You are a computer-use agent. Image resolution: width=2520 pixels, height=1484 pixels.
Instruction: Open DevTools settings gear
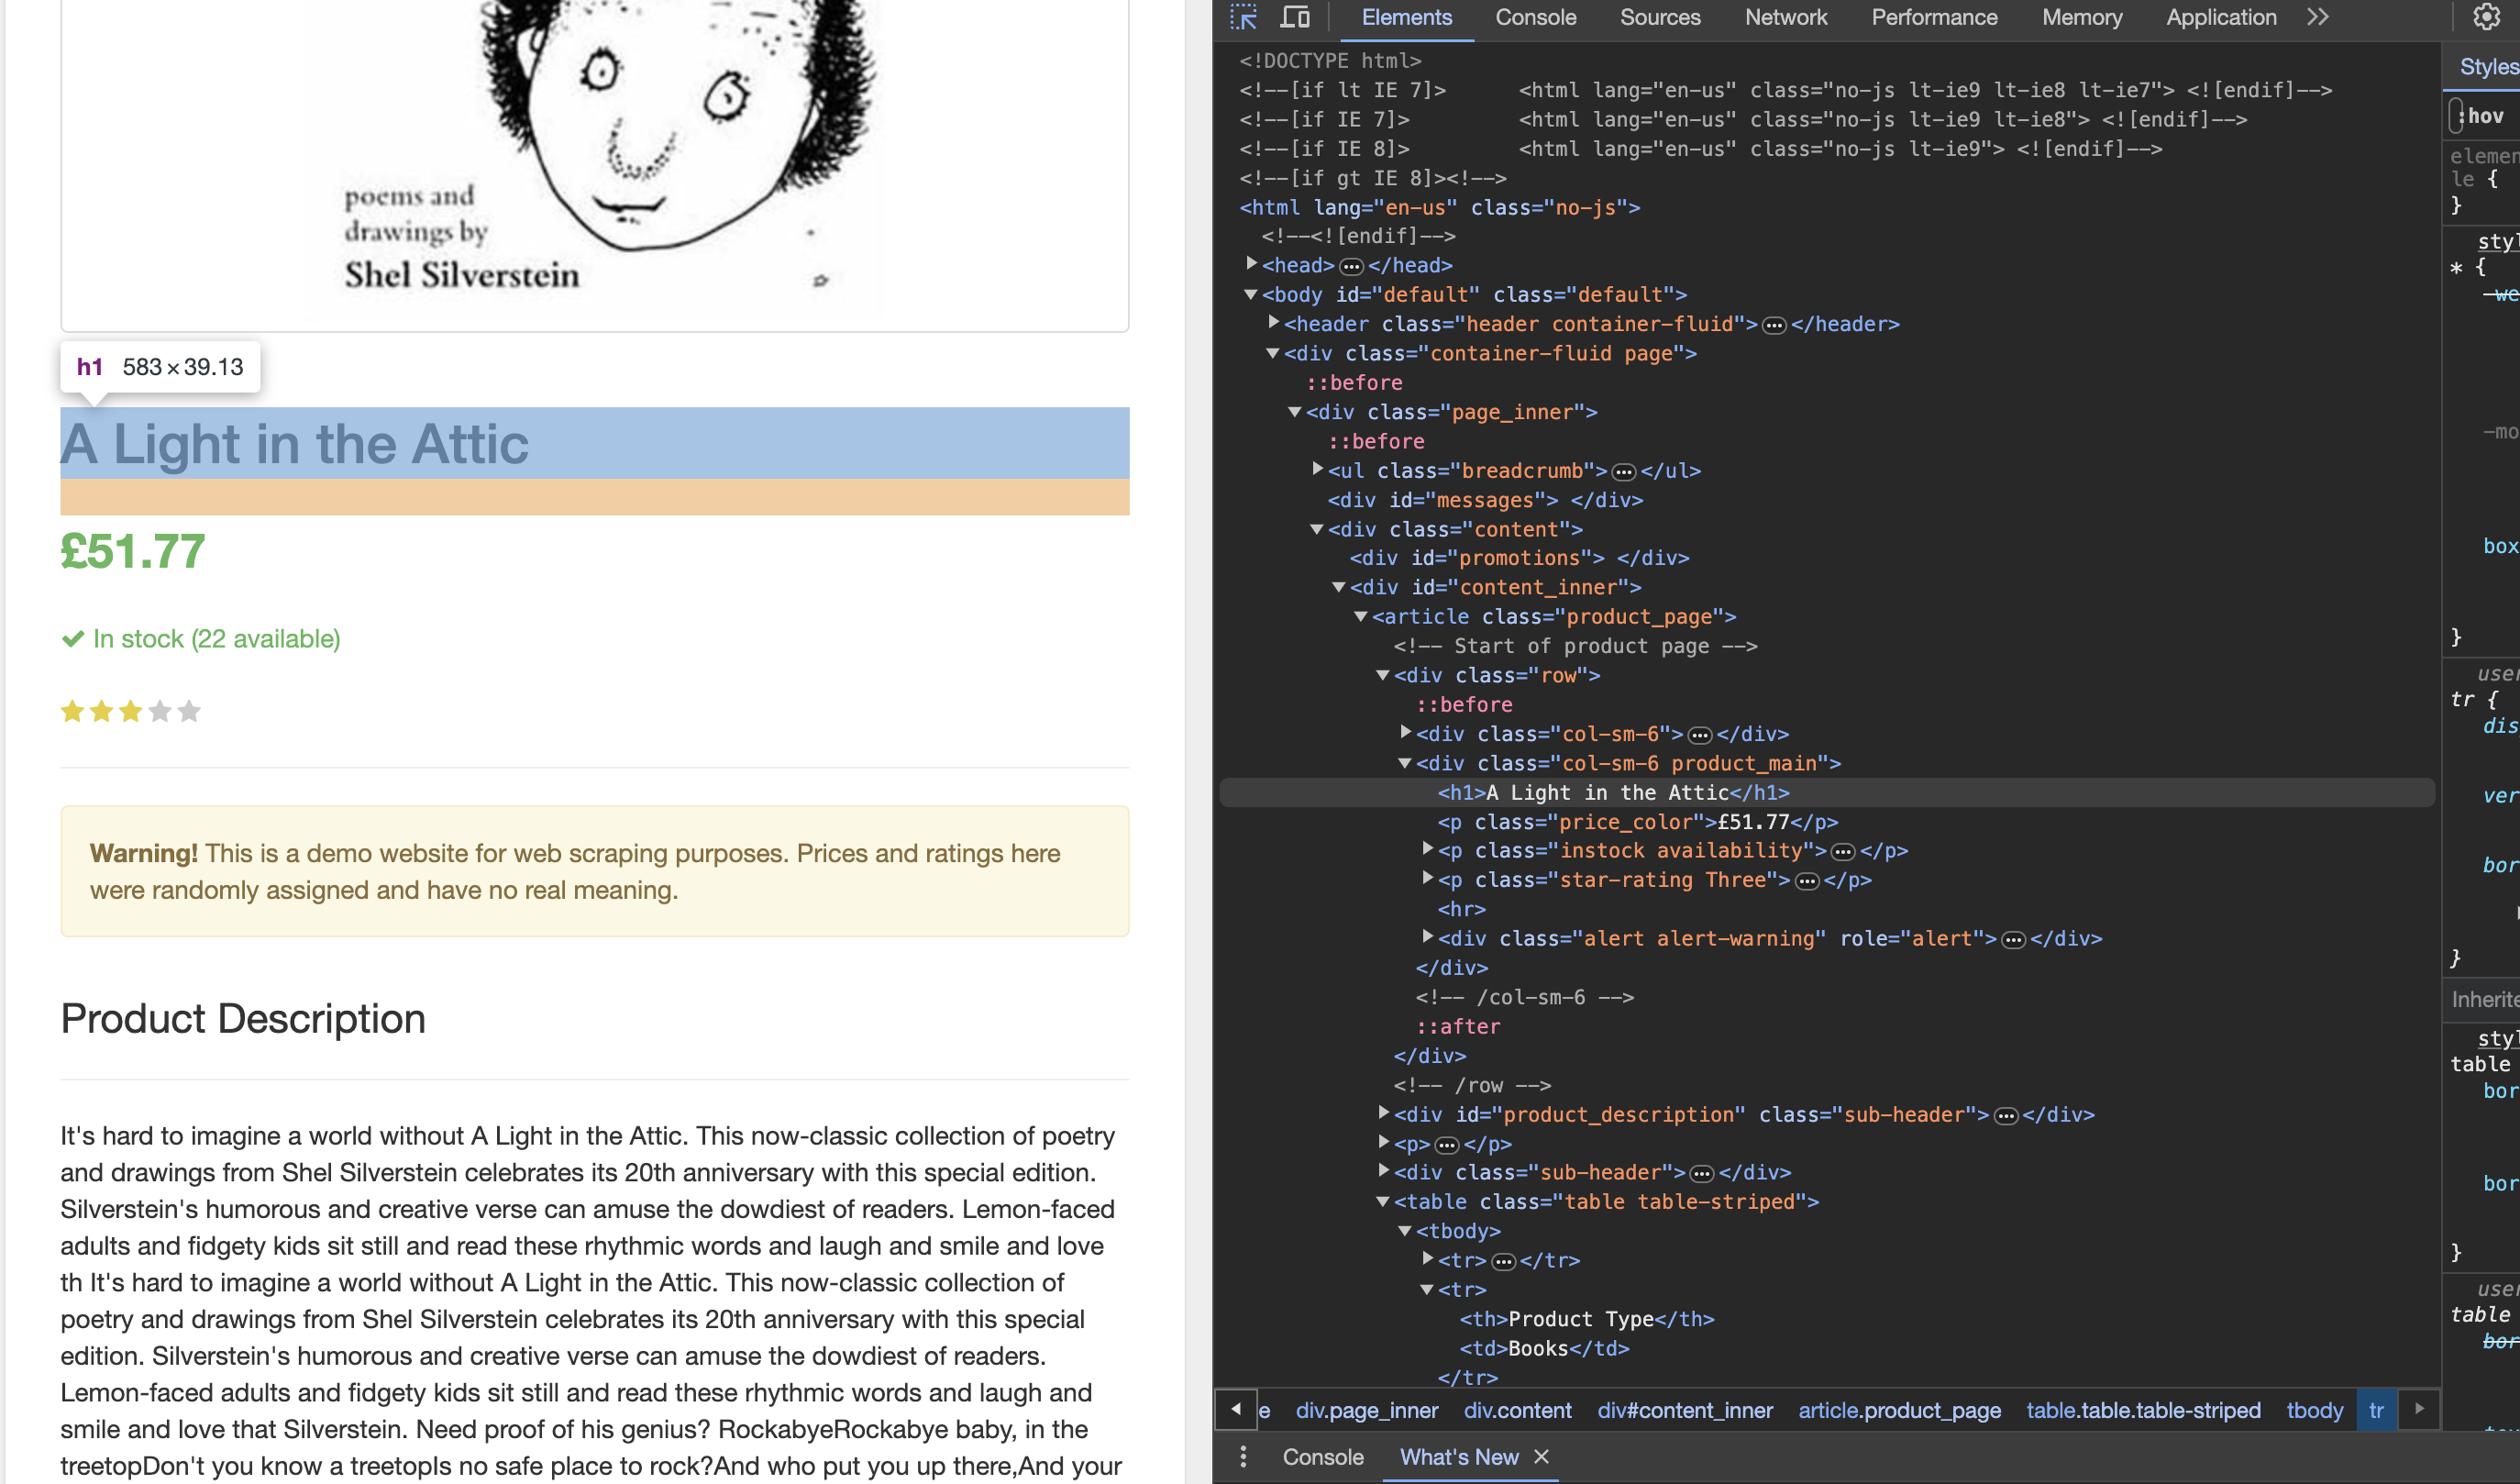[2486, 17]
